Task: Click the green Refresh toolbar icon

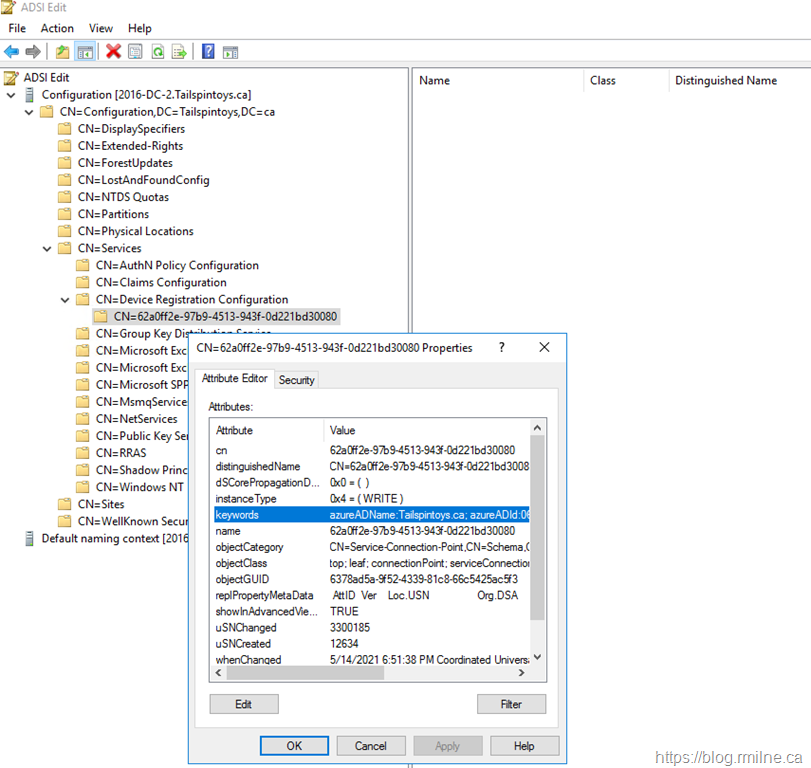Action: [158, 52]
